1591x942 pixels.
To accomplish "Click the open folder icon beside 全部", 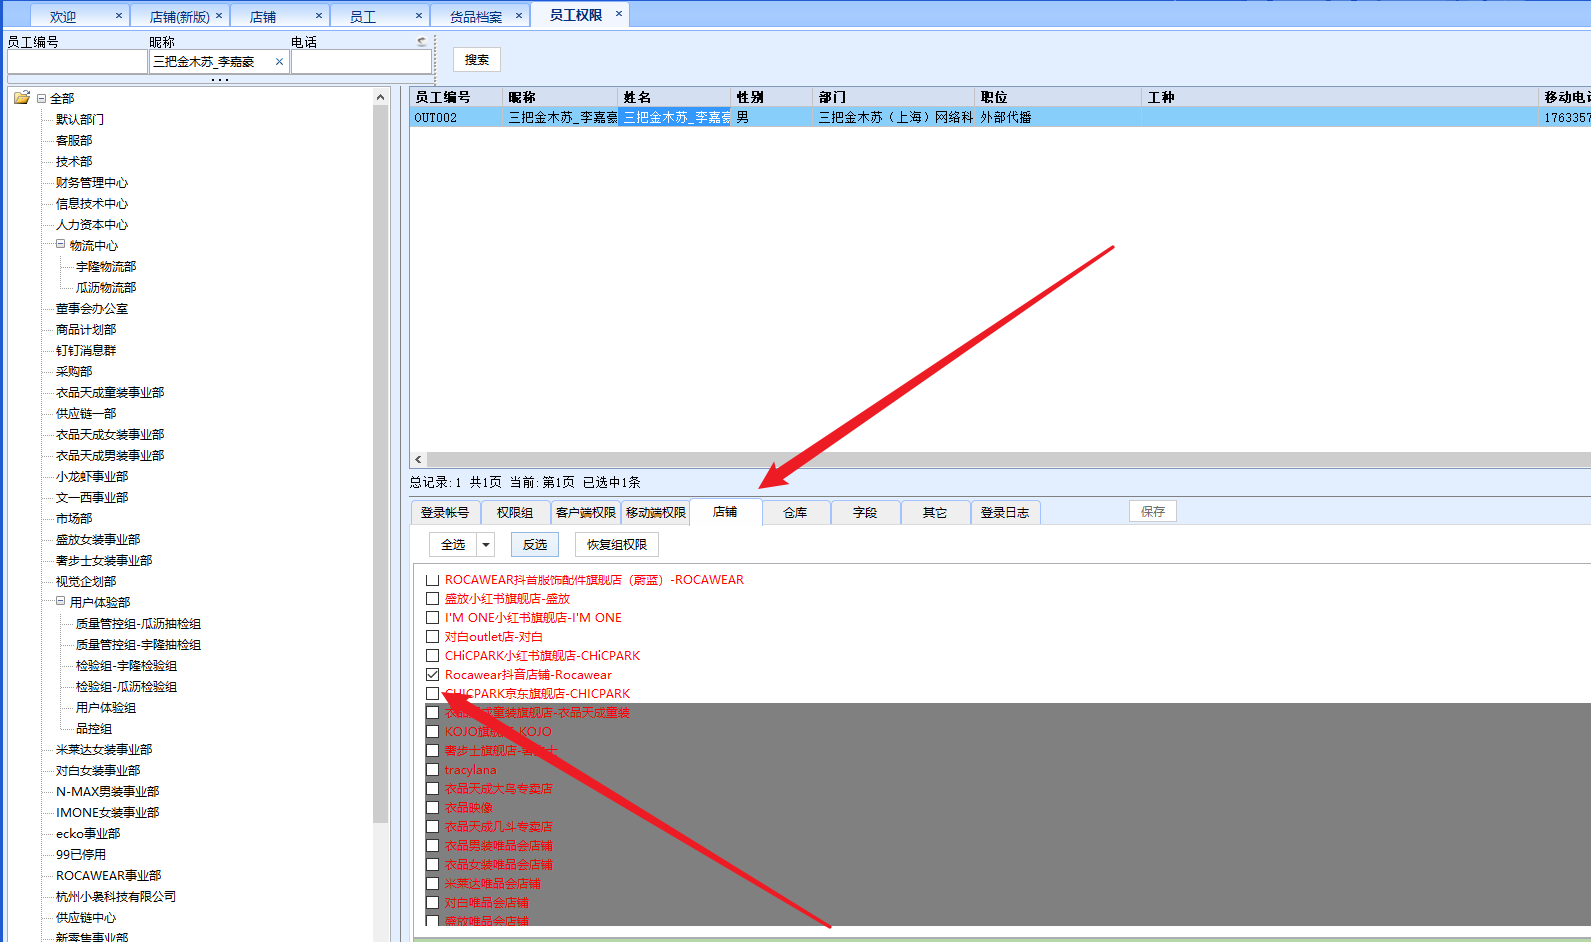I will click(22, 98).
